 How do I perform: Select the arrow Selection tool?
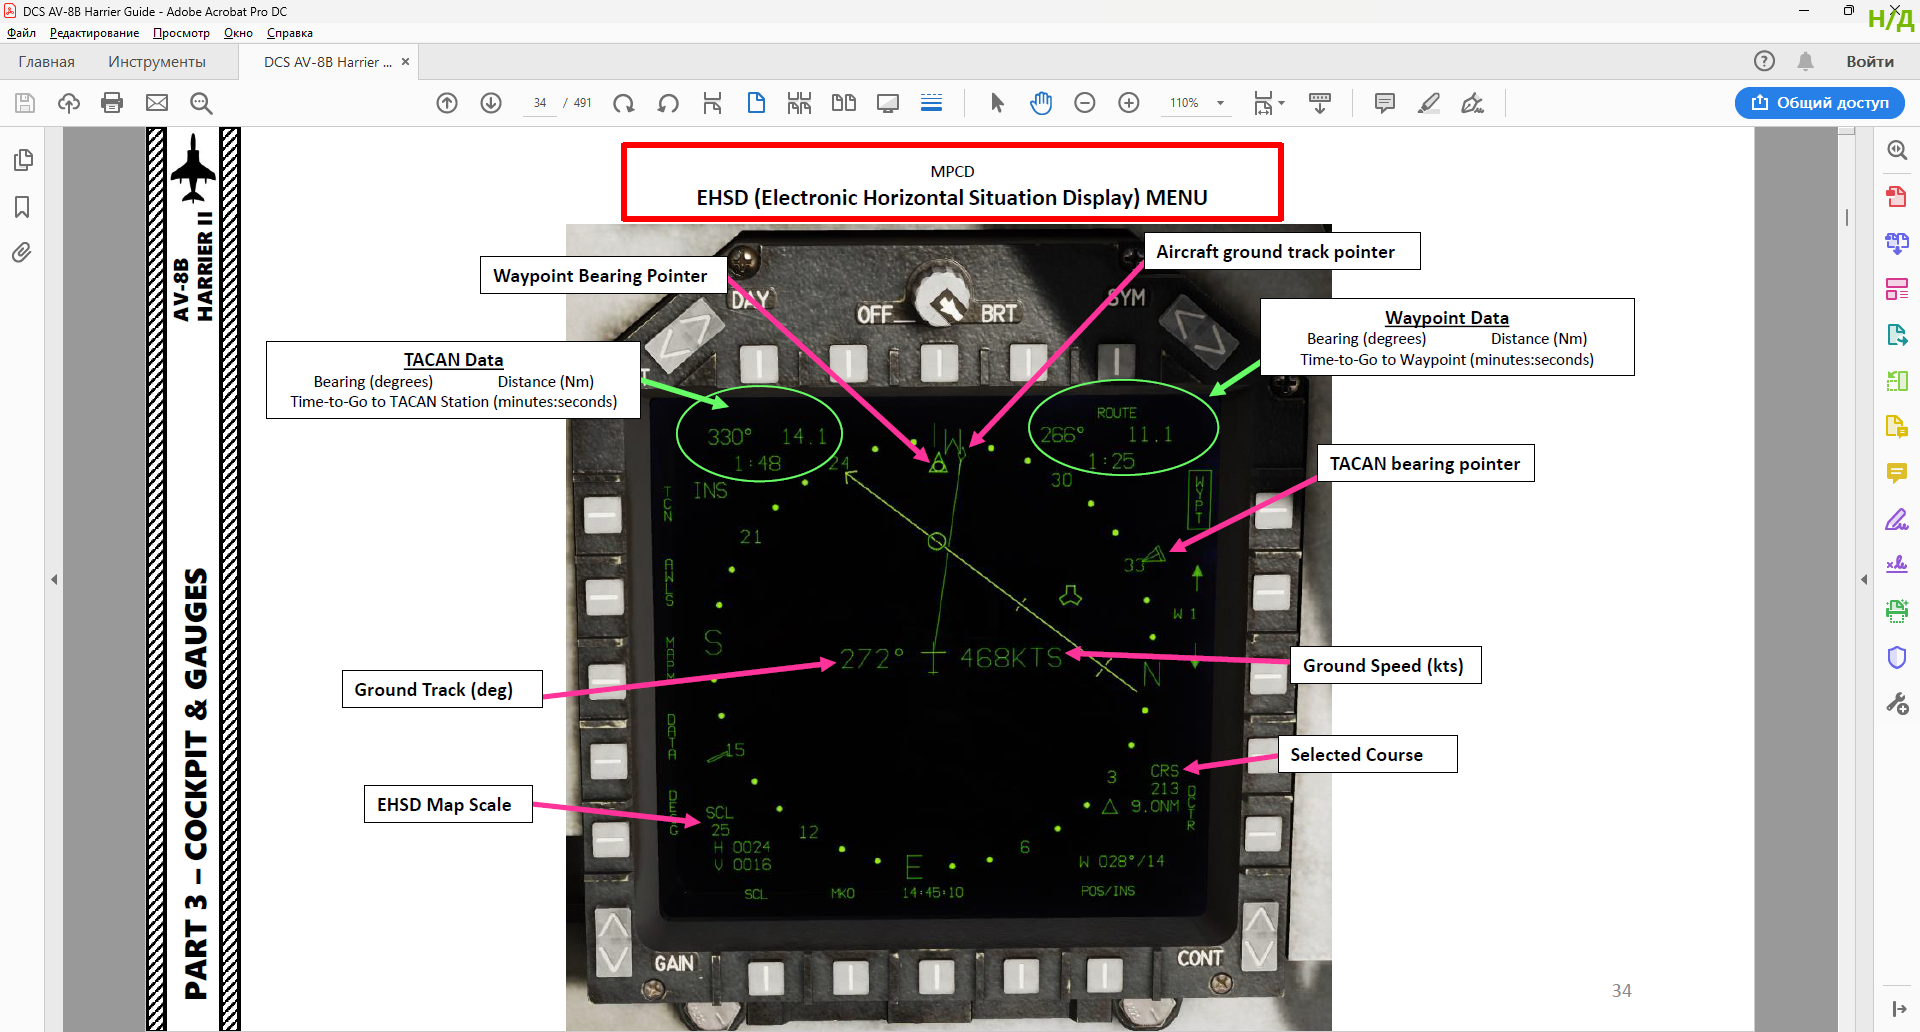(997, 103)
